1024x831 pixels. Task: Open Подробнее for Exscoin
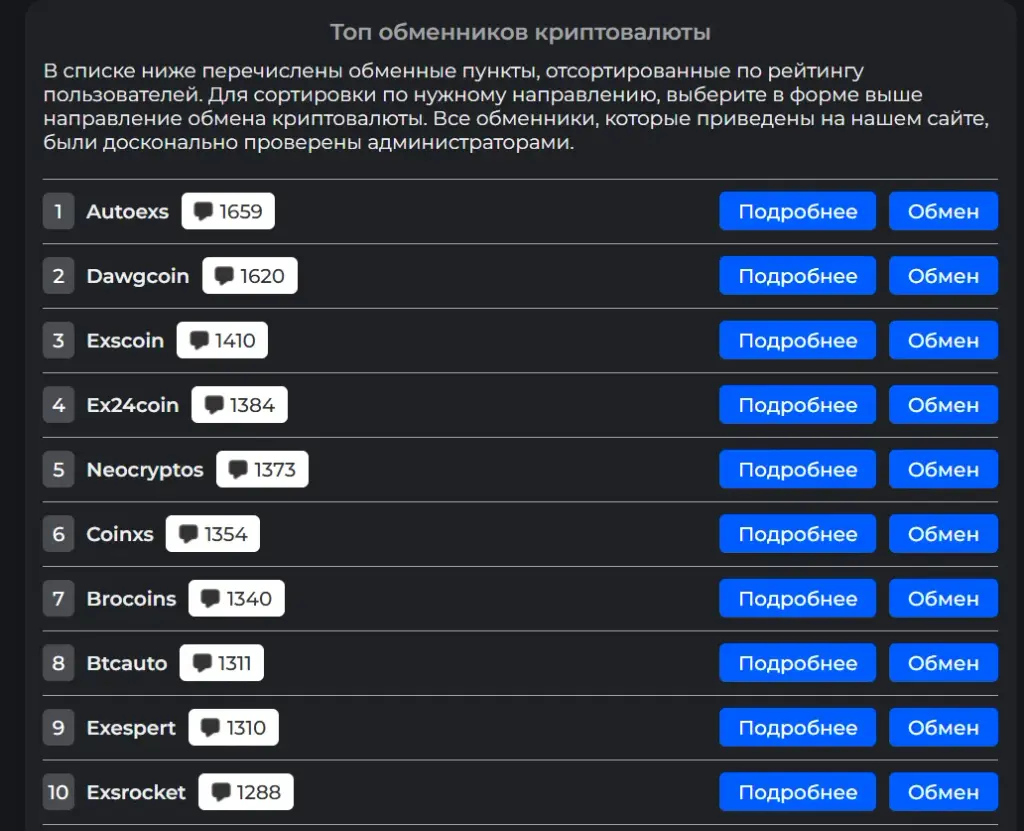797,340
